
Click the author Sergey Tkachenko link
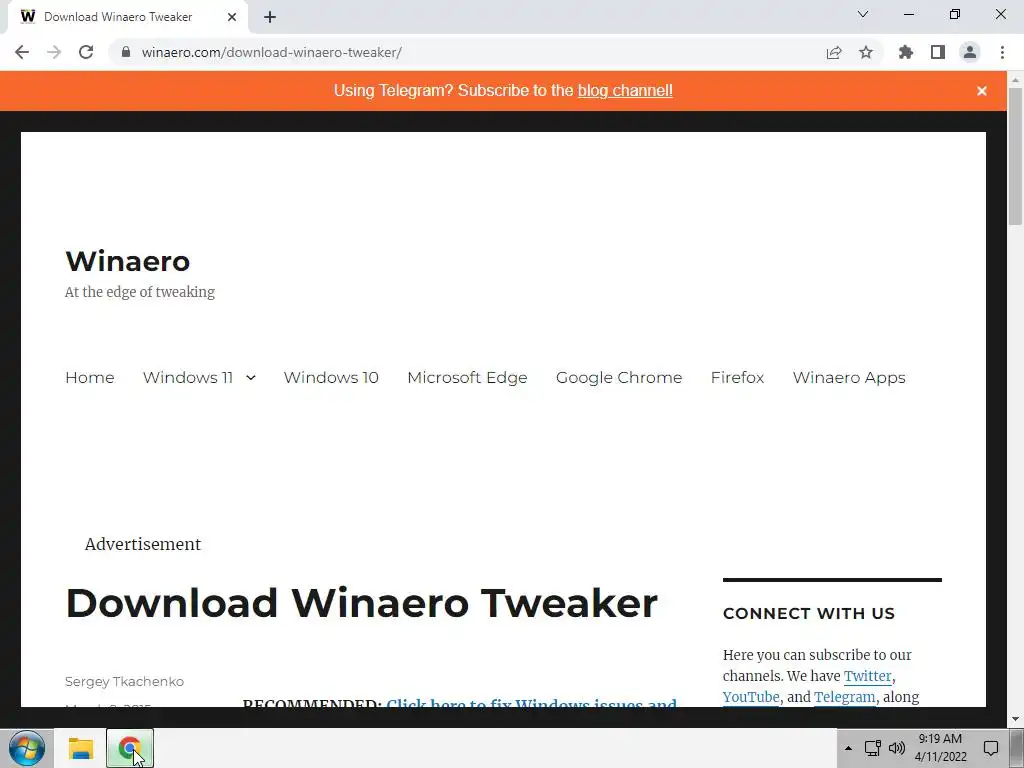click(124, 681)
